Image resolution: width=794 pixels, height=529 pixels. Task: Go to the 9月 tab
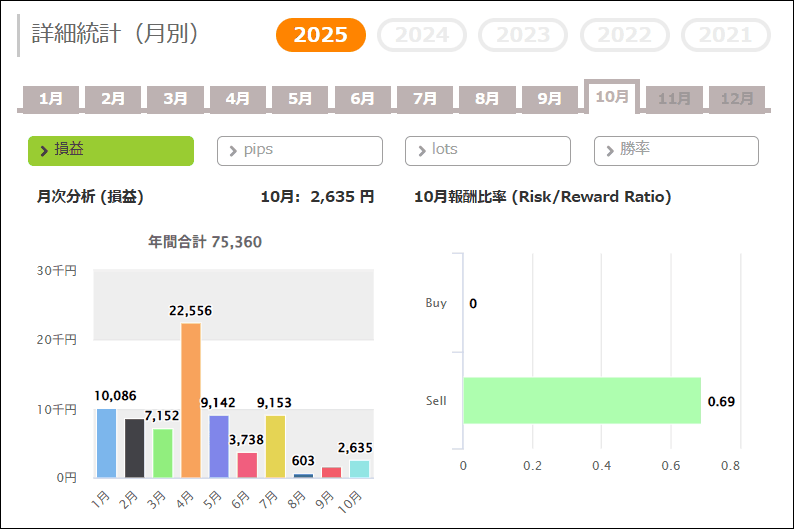pyautogui.click(x=550, y=99)
